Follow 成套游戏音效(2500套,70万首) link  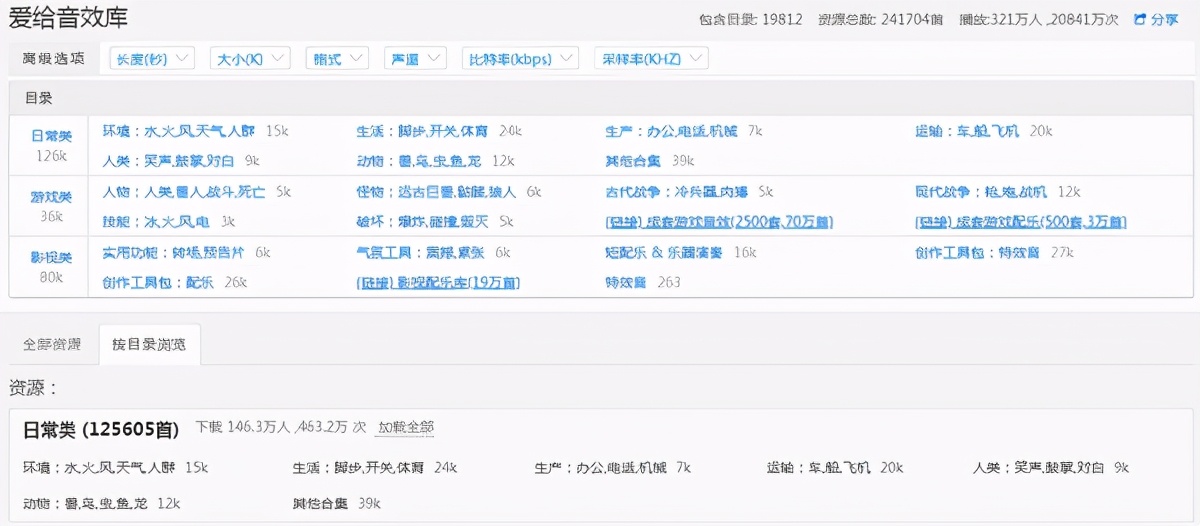click(719, 221)
